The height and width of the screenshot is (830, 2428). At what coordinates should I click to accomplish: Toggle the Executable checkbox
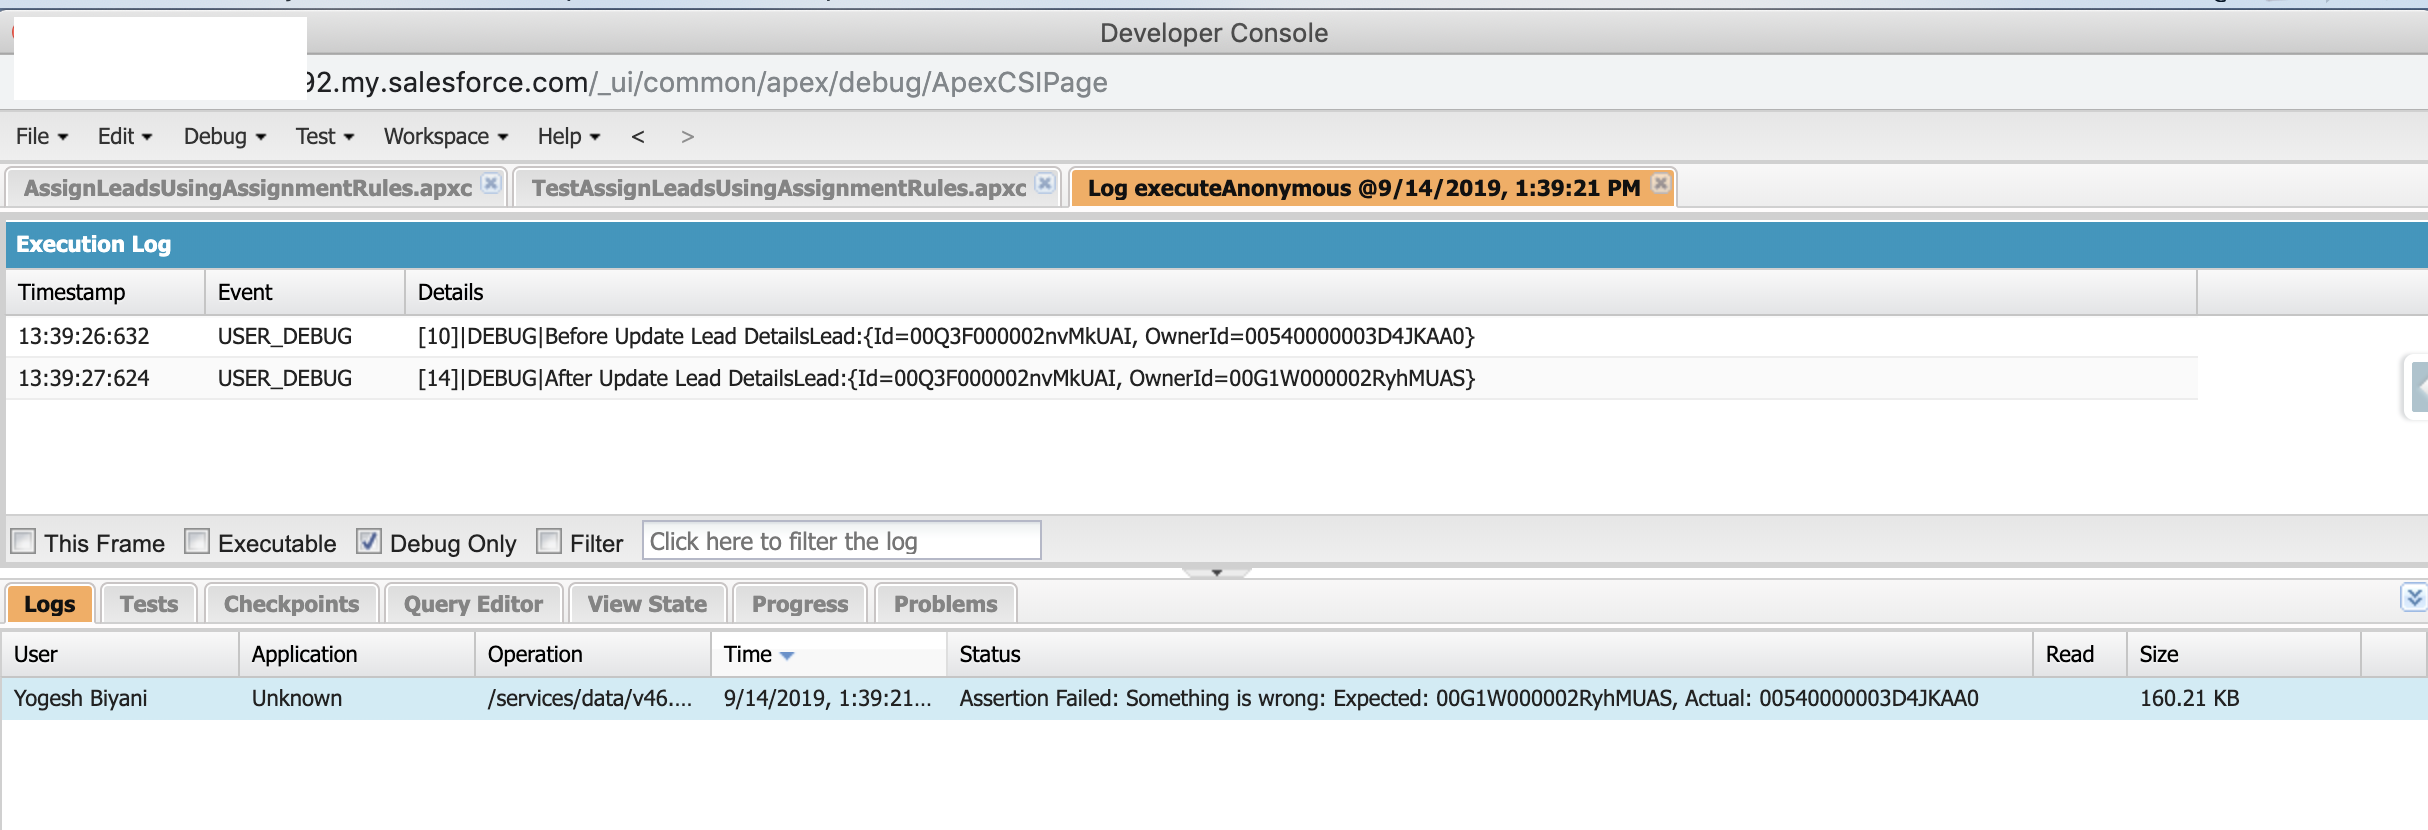[197, 542]
